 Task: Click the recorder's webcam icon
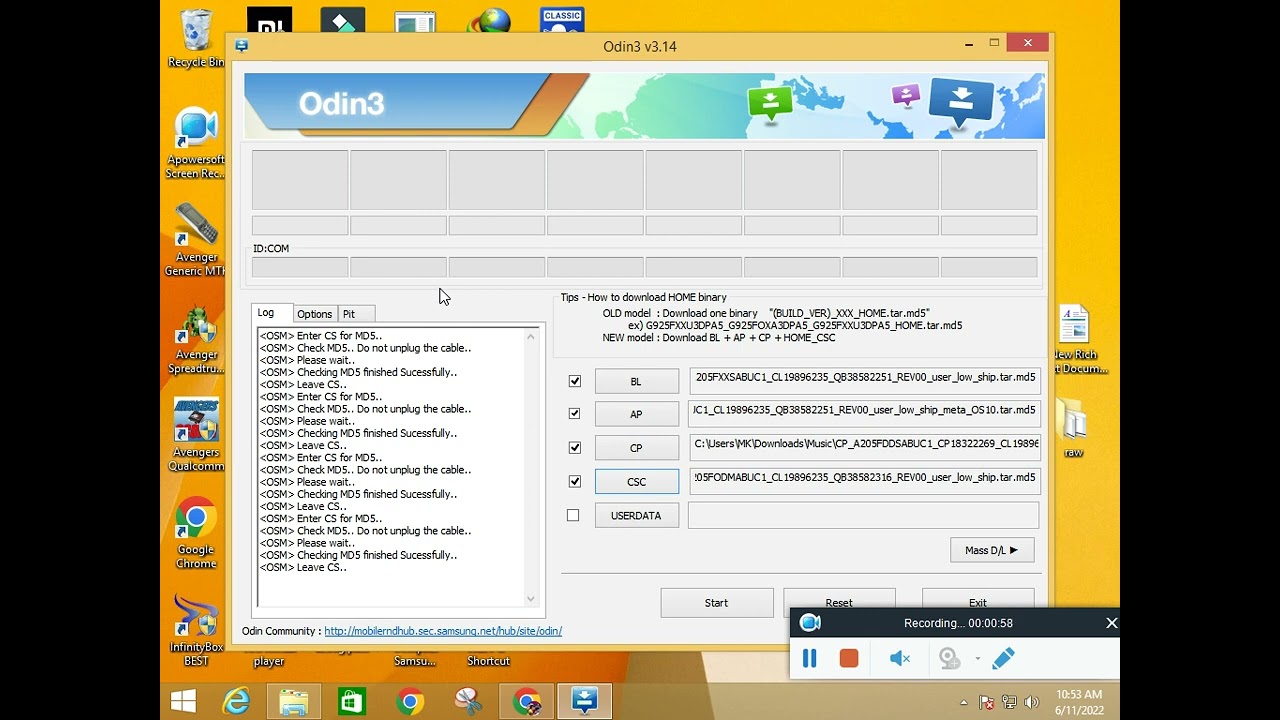point(950,659)
